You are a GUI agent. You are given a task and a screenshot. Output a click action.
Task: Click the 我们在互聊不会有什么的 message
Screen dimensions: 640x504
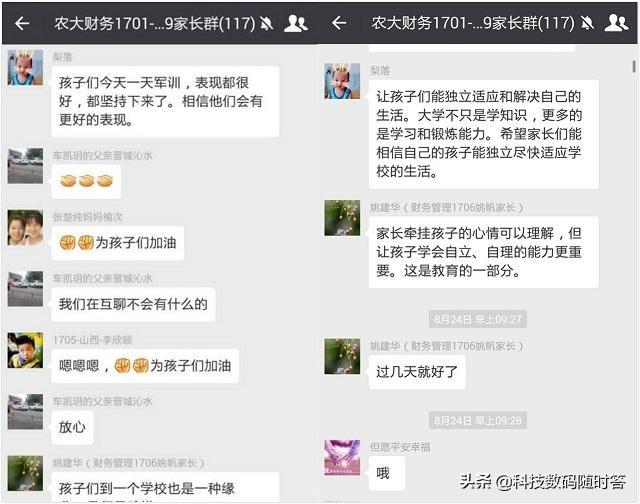133,304
